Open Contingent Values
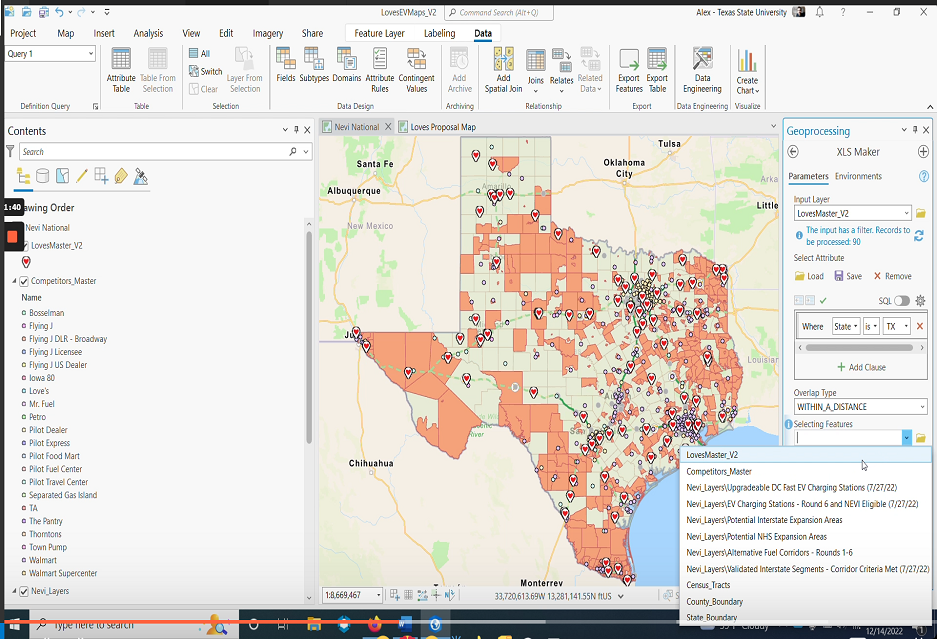937x639 pixels. tap(417, 70)
